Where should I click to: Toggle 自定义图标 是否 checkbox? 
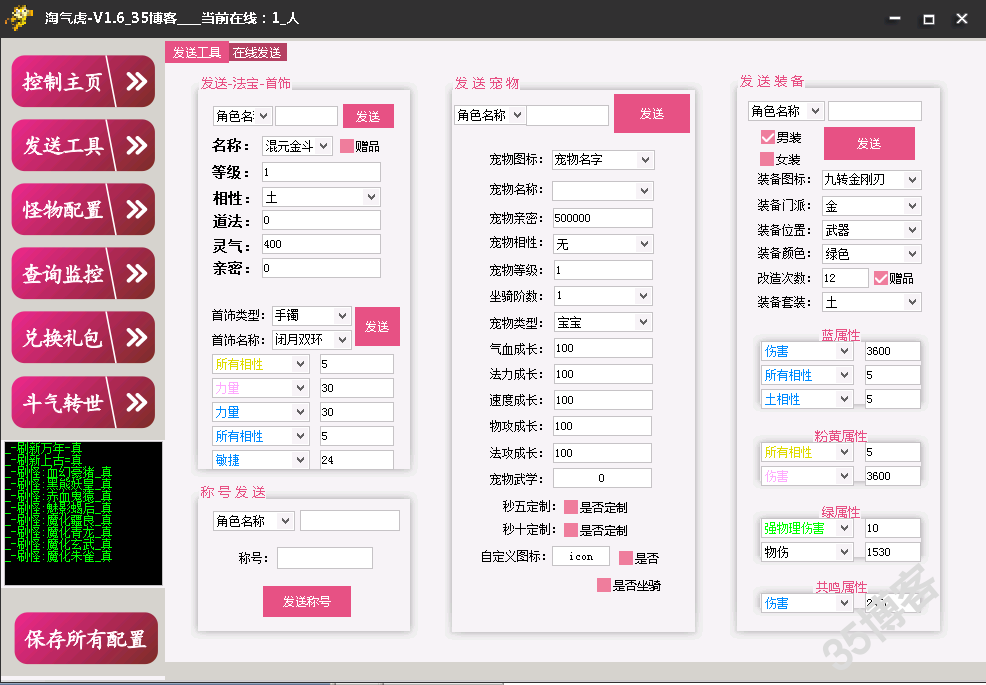626,558
